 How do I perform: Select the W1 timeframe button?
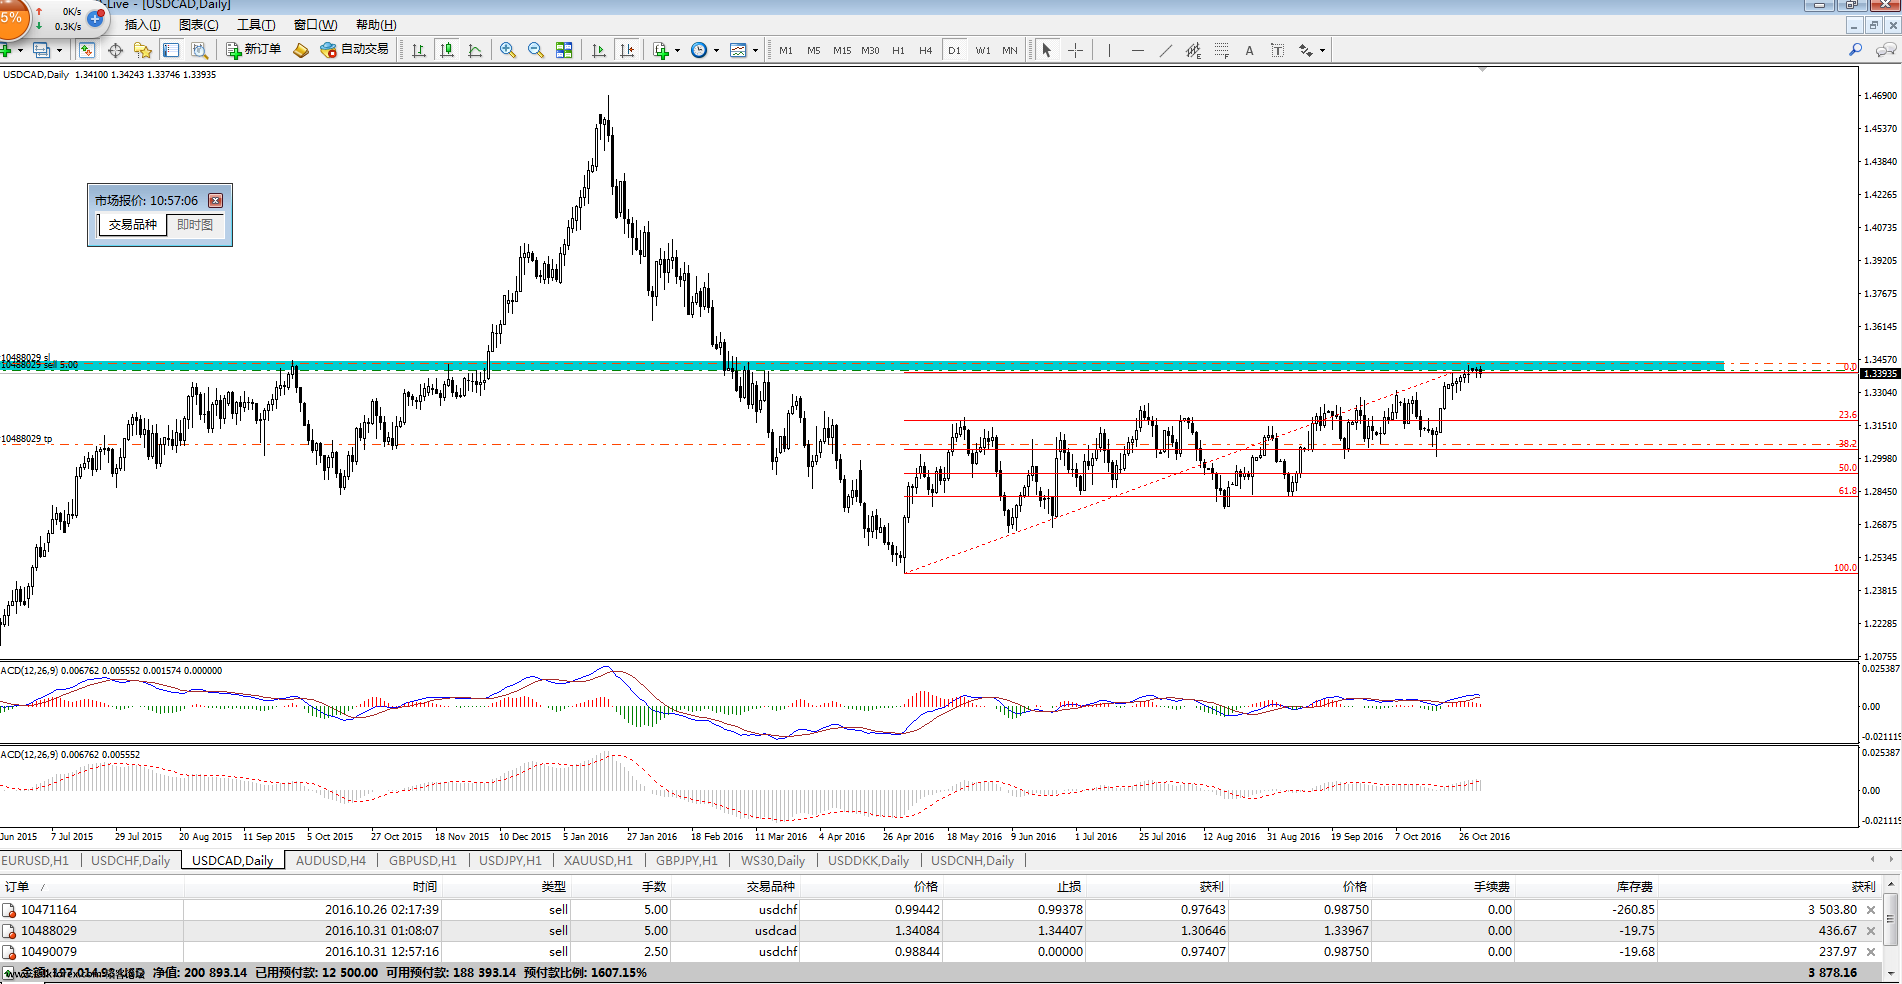(983, 50)
